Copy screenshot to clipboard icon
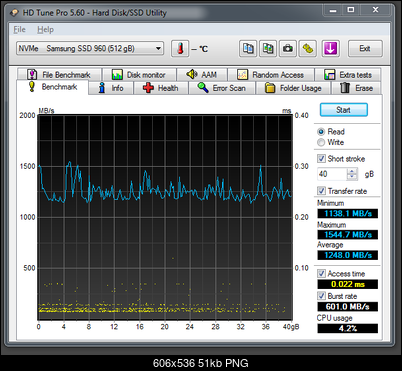Viewport: 402px width, 371px height. coord(268,49)
